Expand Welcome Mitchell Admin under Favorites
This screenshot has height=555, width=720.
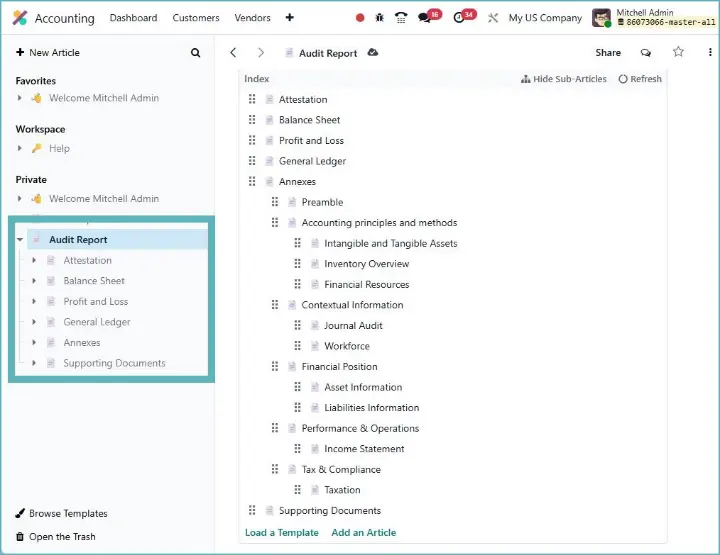tap(19, 98)
